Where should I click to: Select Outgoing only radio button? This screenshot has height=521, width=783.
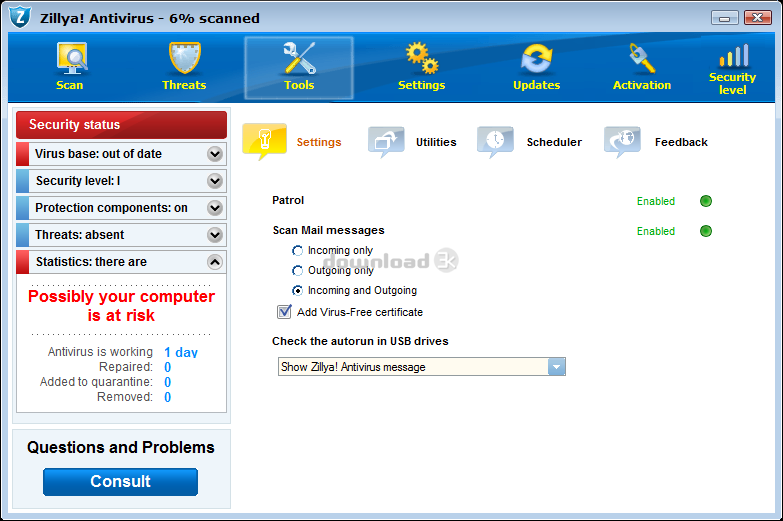[x=297, y=270]
